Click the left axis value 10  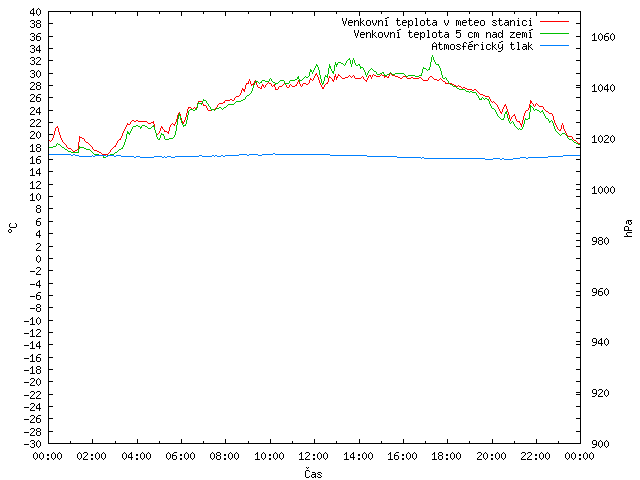click(x=36, y=197)
